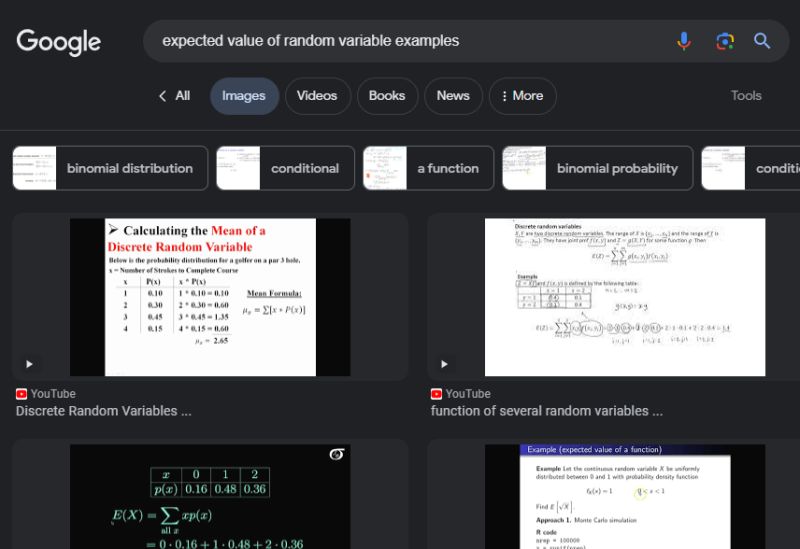Open the E(X) probability table thumbnail
Screen dimensions: 800x549
[x=210, y=496]
